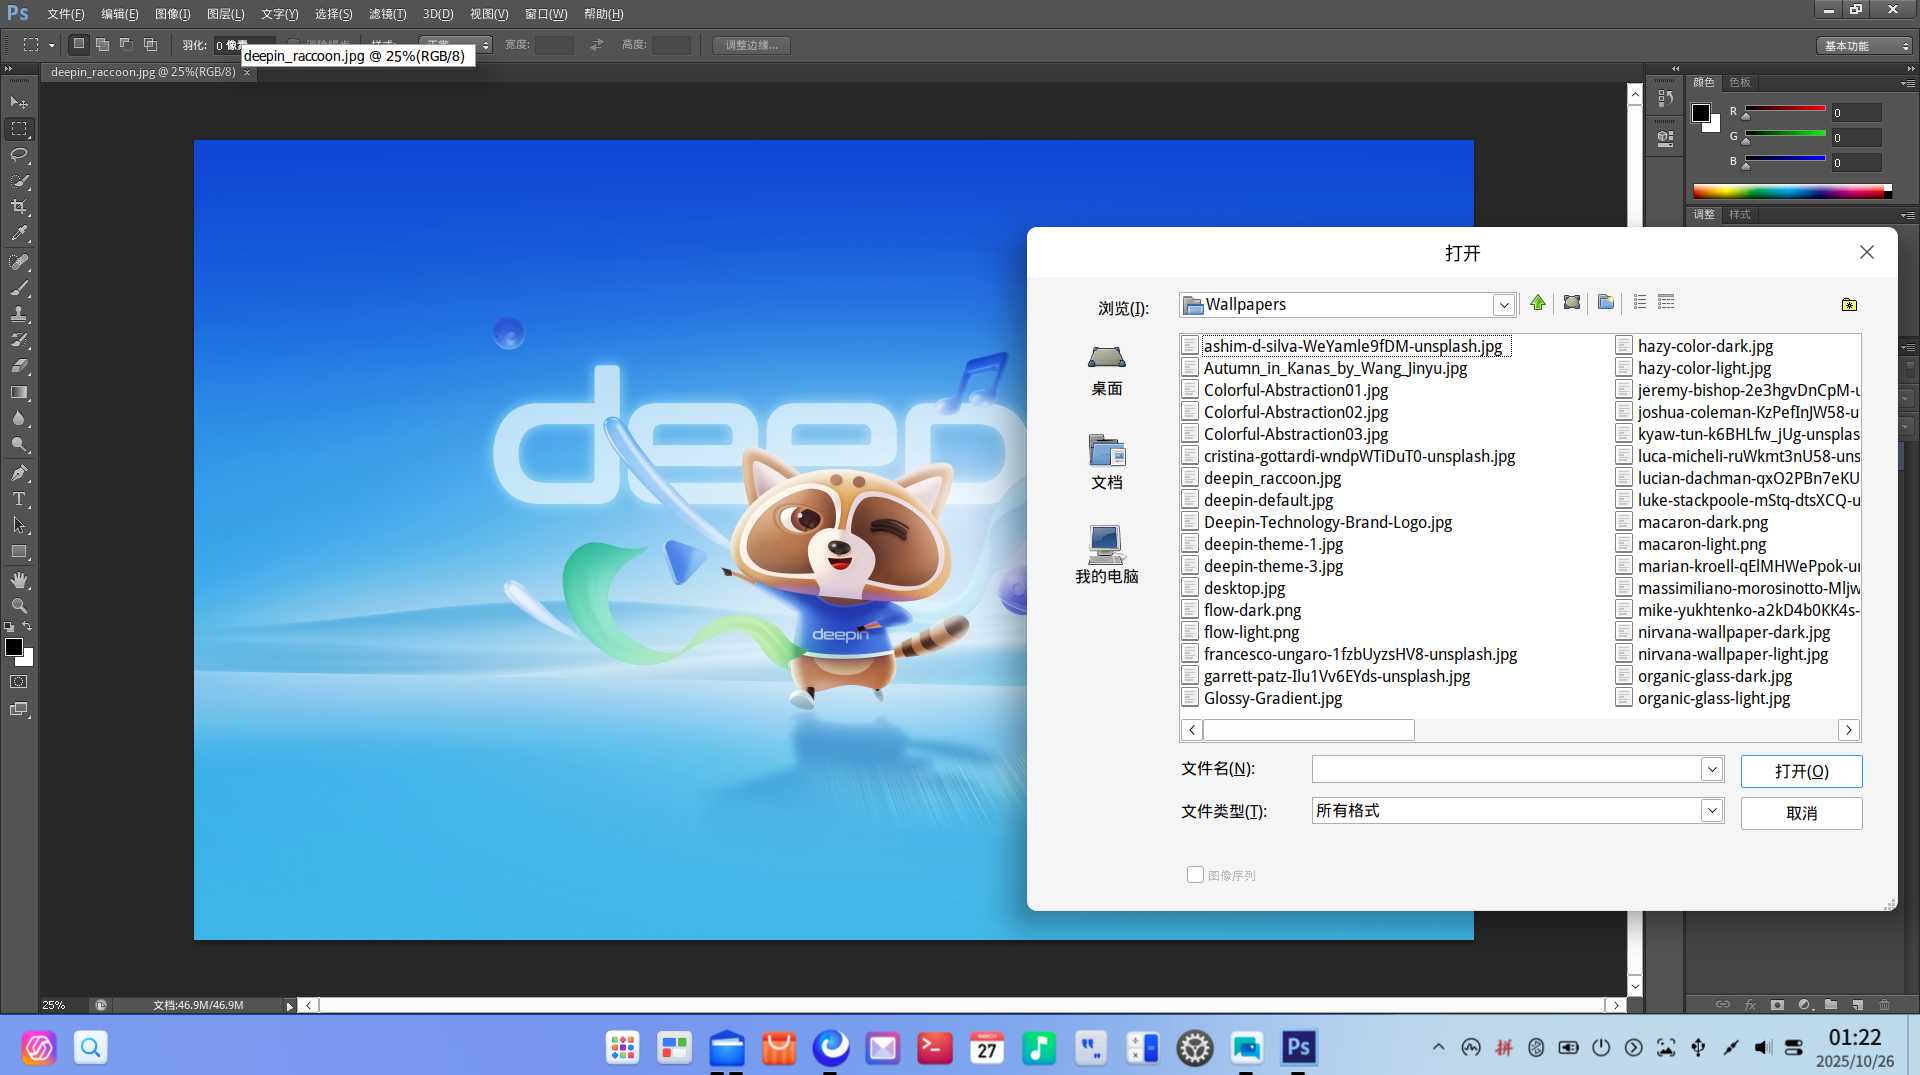Select the Eyedropper tool
The height and width of the screenshot is (1075, 1920).
[x=19, y=233]
